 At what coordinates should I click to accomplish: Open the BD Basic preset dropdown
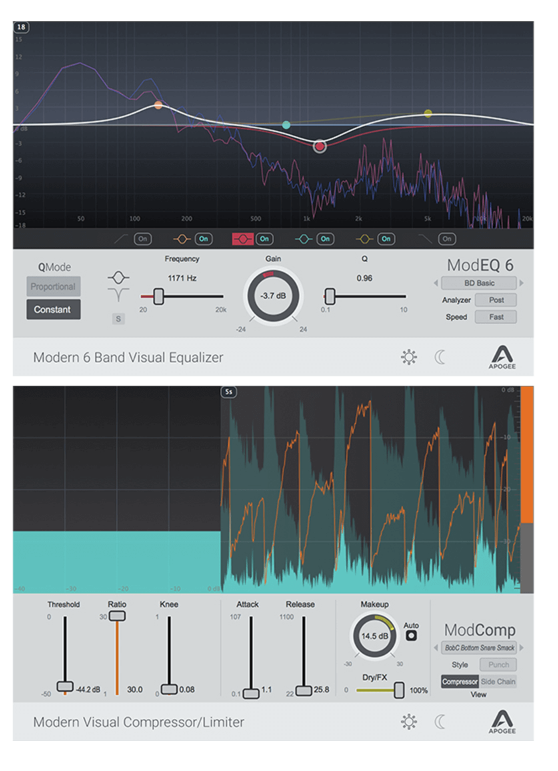(x=479, y=283)
